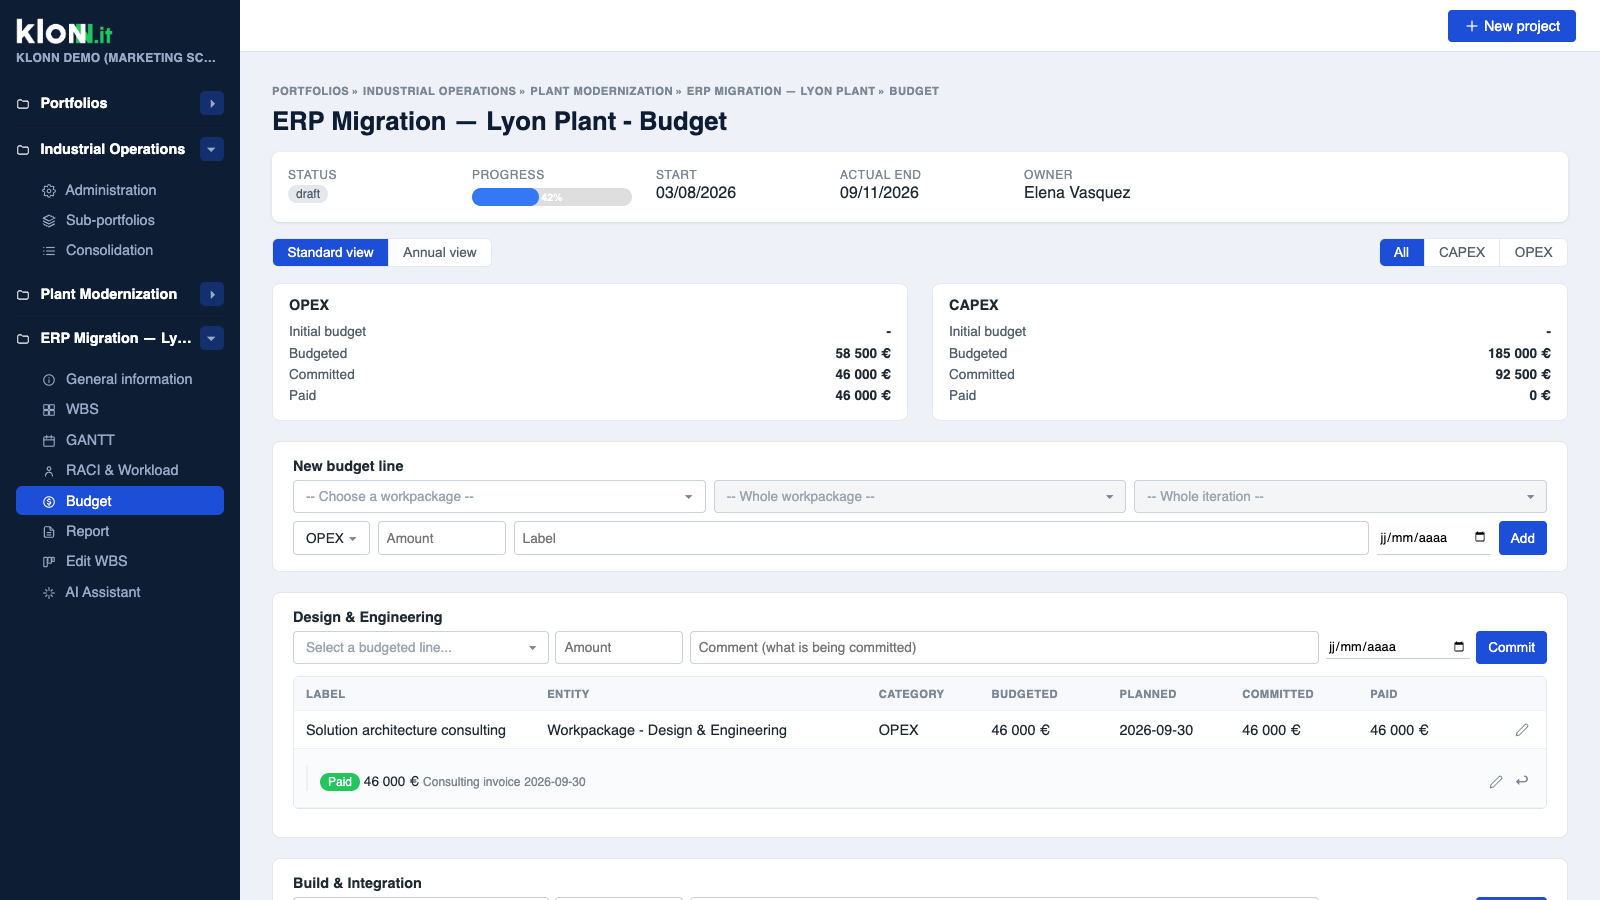Click the Klonn.it logo
1600x900 pixels.
(x=64, y=32)
